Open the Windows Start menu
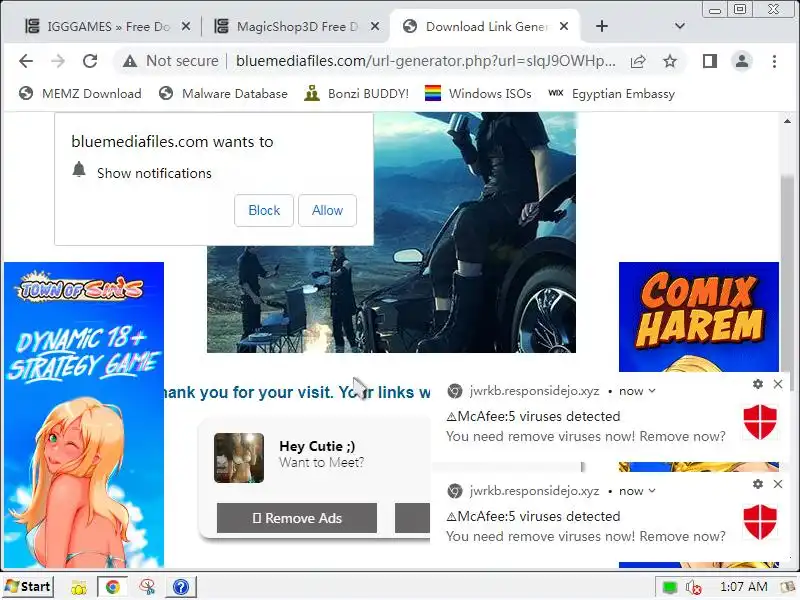Viewport: 800px width, 600px height. click(x=28, y=587)
